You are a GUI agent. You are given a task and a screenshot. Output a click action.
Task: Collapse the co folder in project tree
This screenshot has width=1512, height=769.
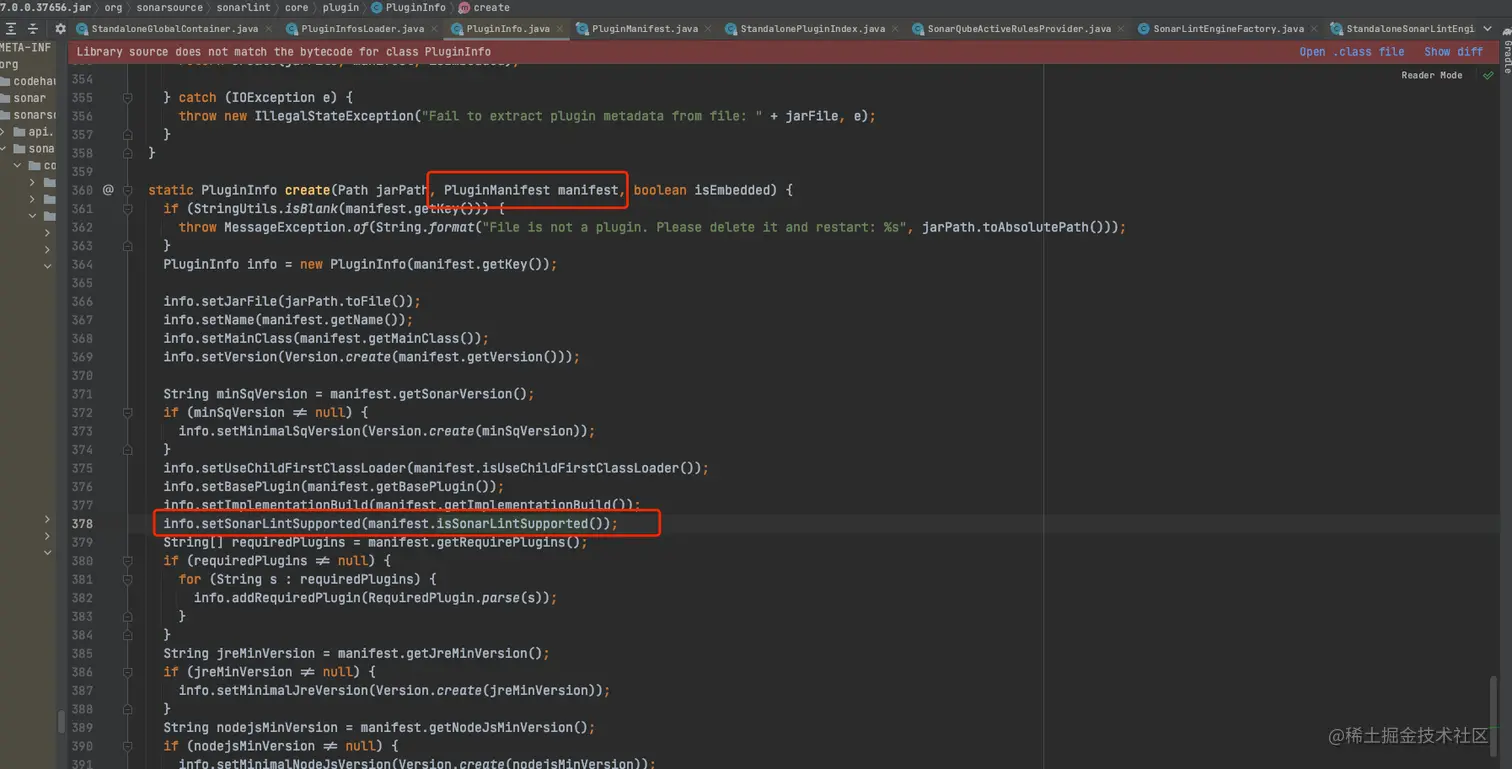pyautogui.click(x=17, y=166)
